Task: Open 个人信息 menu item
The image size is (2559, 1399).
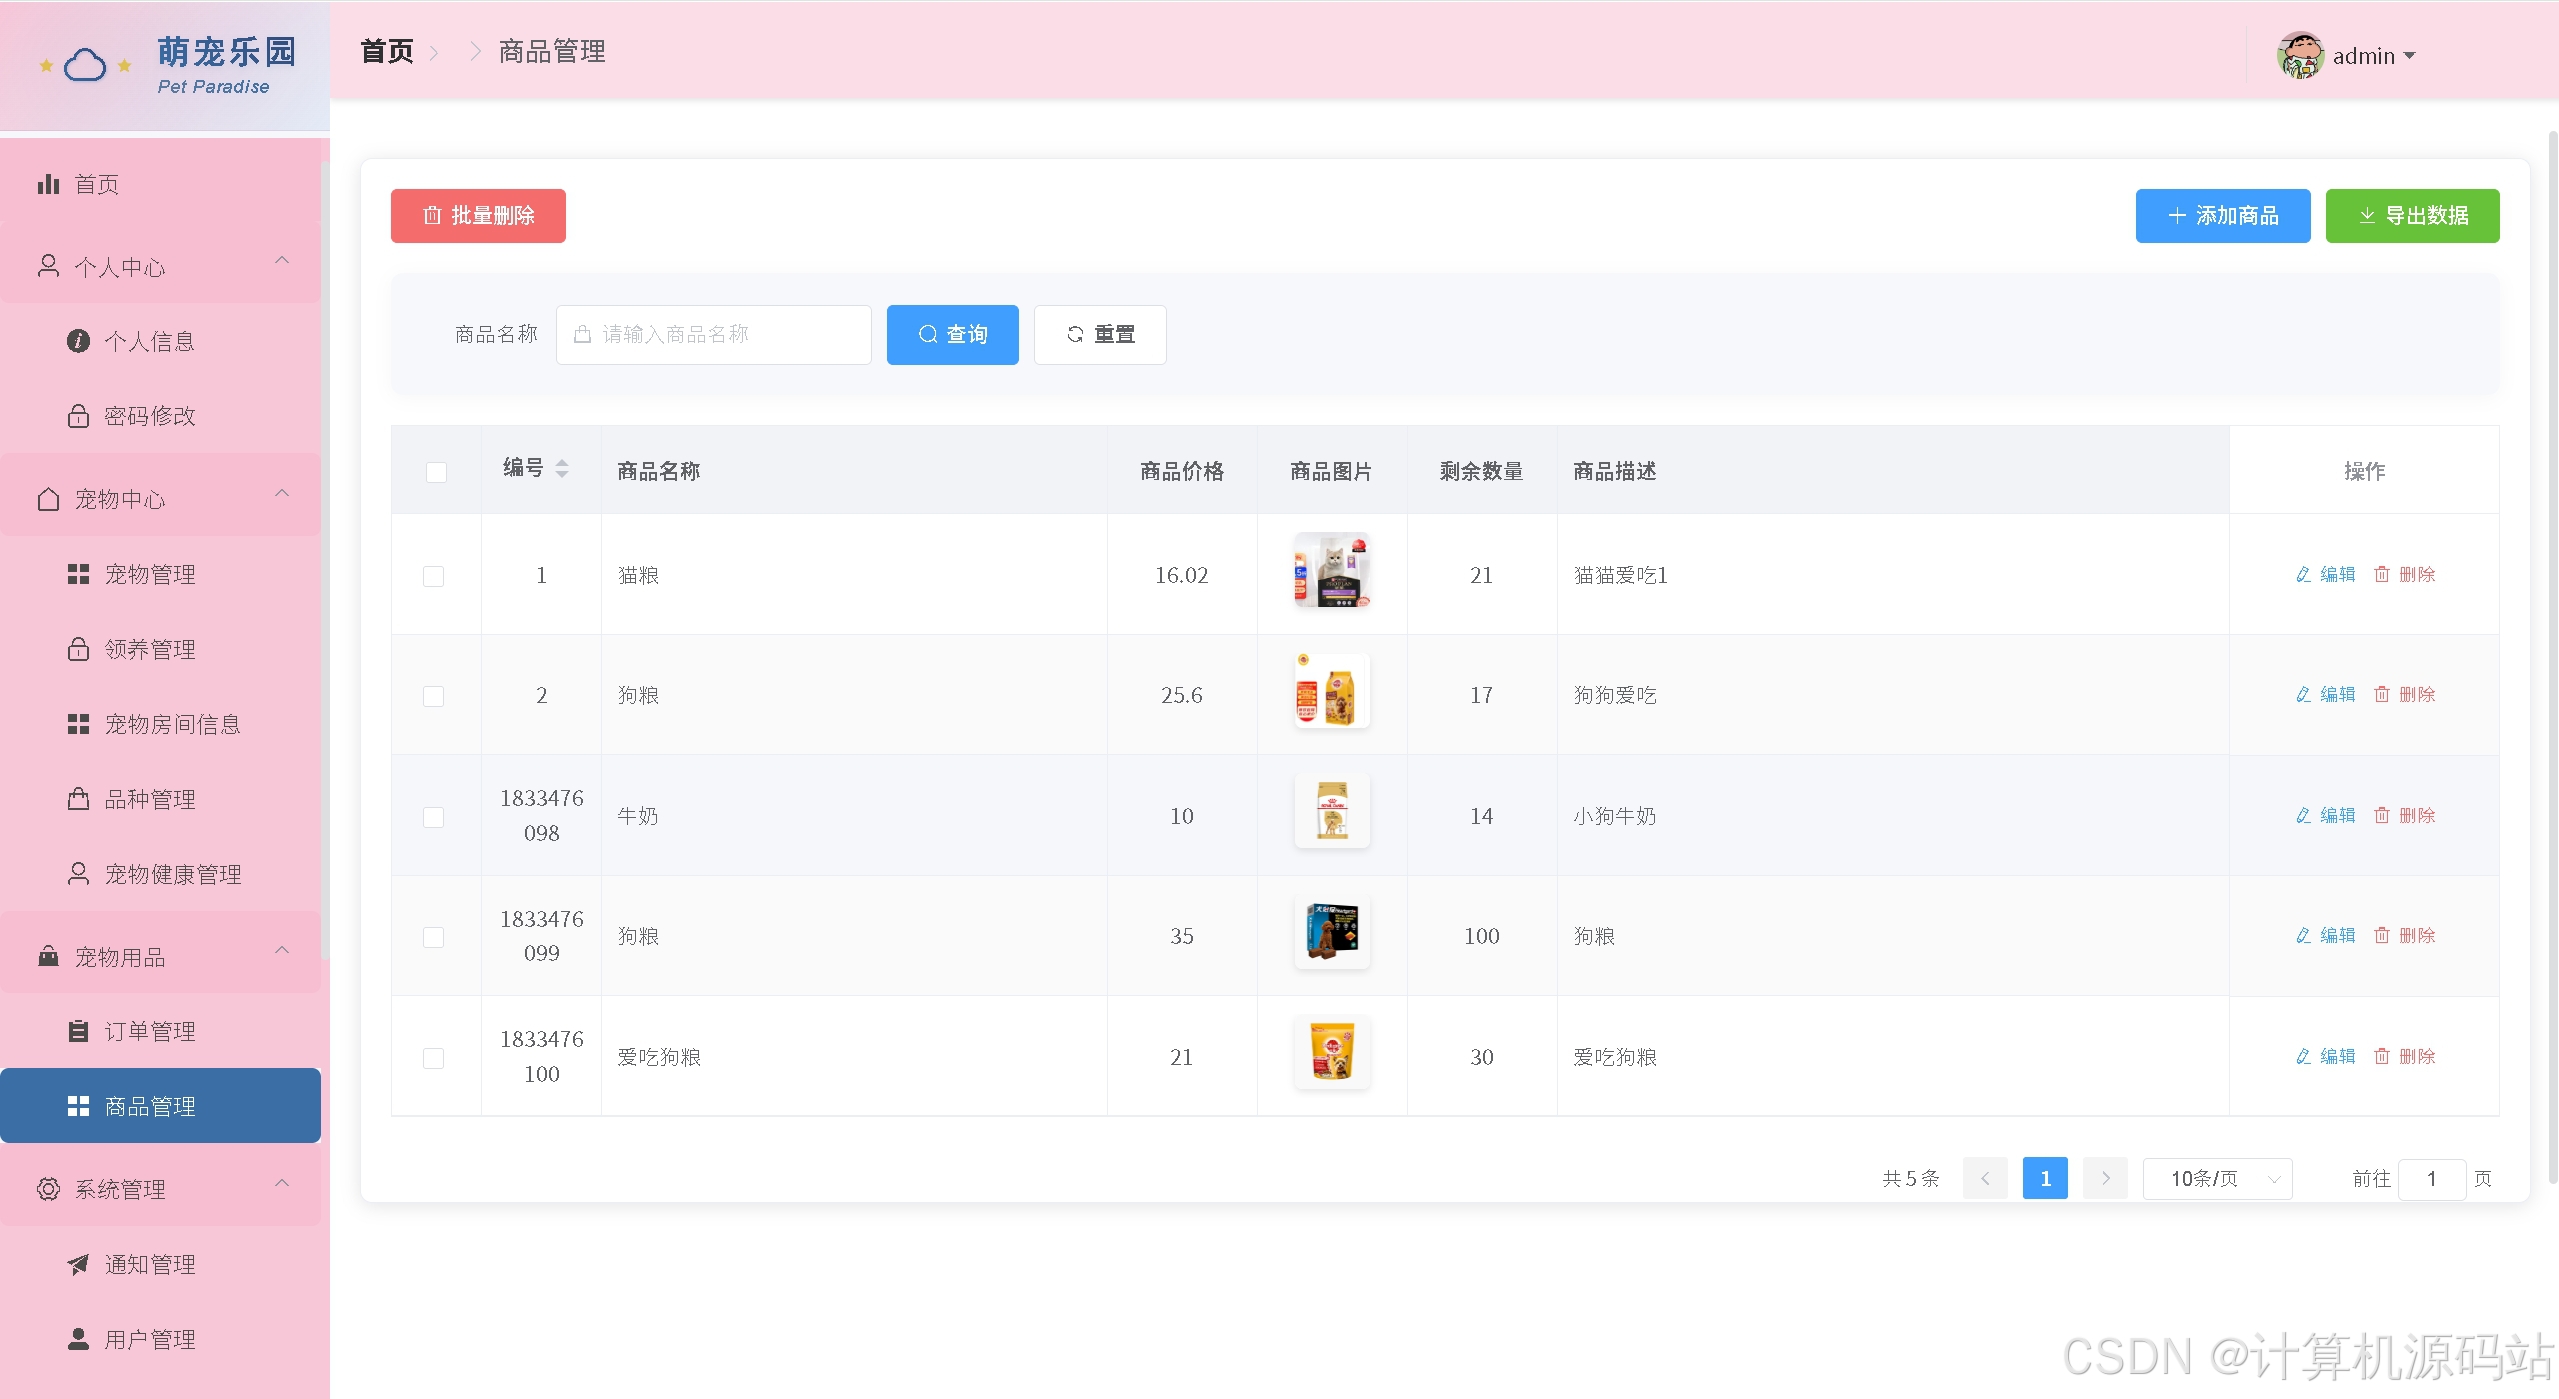Action: [x=160, y=341]
